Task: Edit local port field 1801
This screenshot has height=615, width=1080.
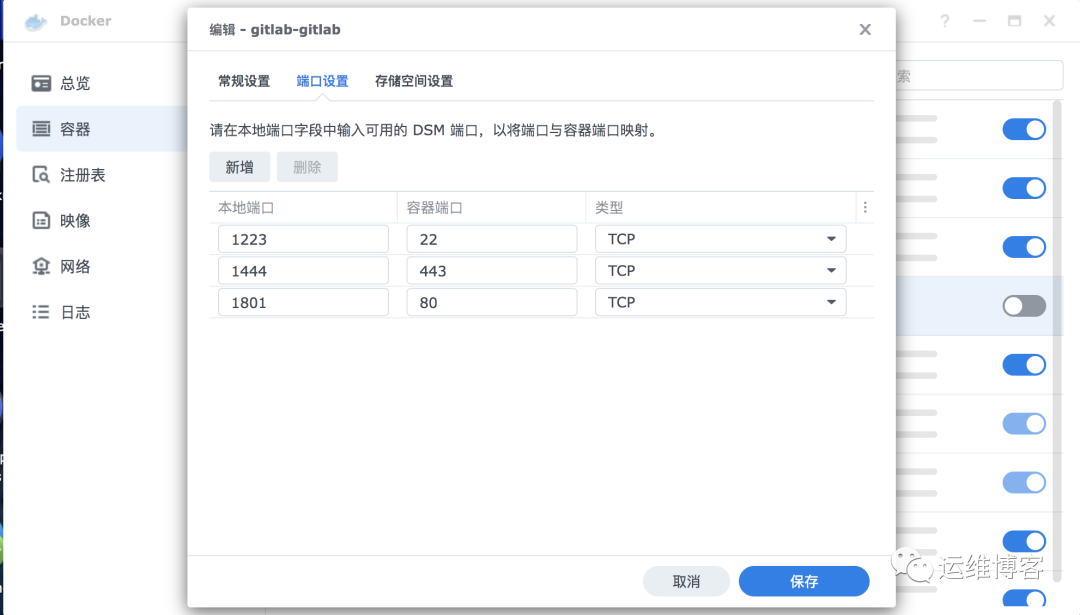Action: pos(303,302)
